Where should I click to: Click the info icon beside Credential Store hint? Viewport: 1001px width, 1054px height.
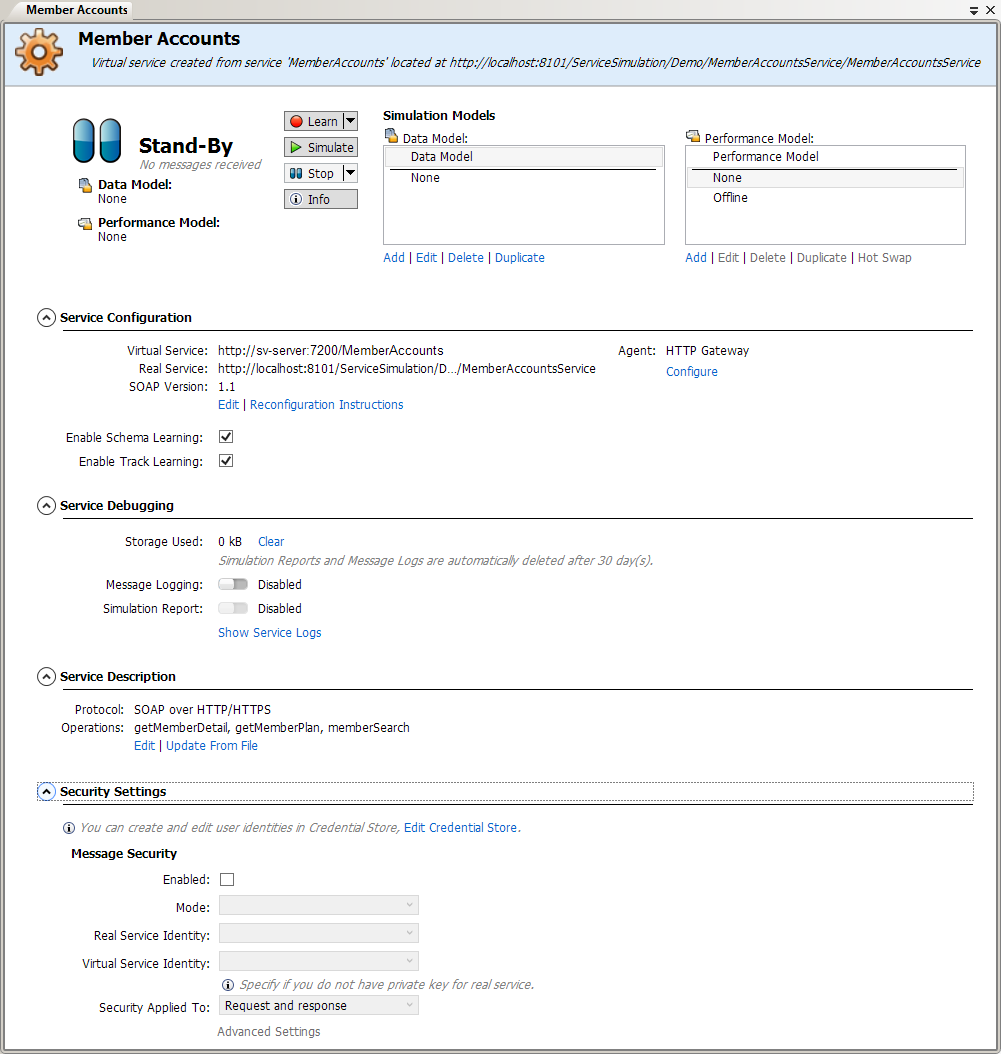69,828
